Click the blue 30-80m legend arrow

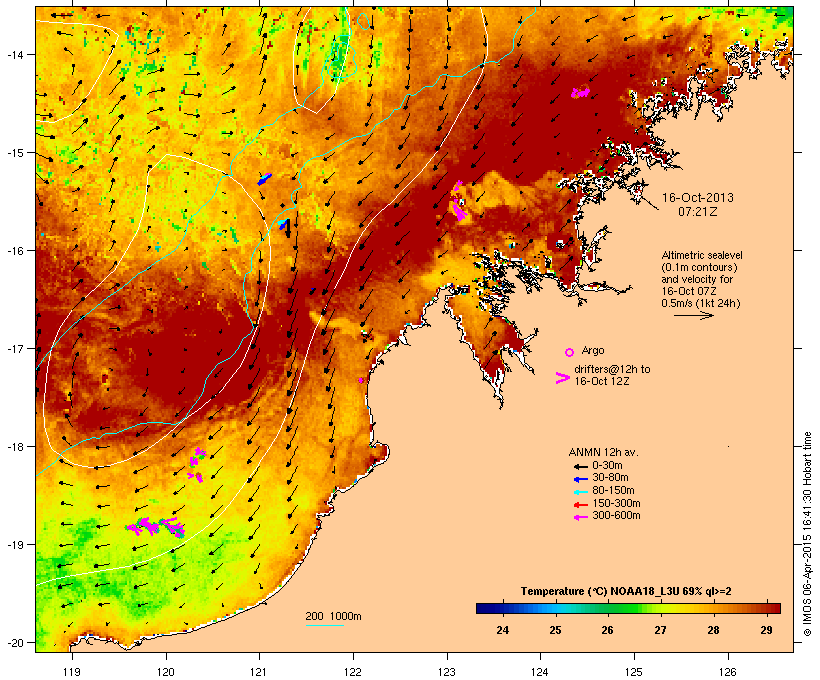point(580,479)
